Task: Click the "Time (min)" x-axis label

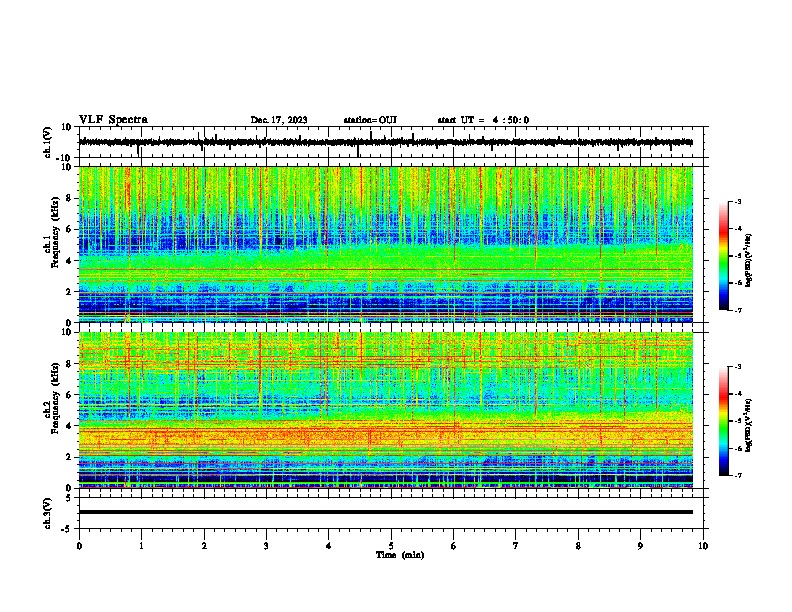Action: [x=400, y=555]
